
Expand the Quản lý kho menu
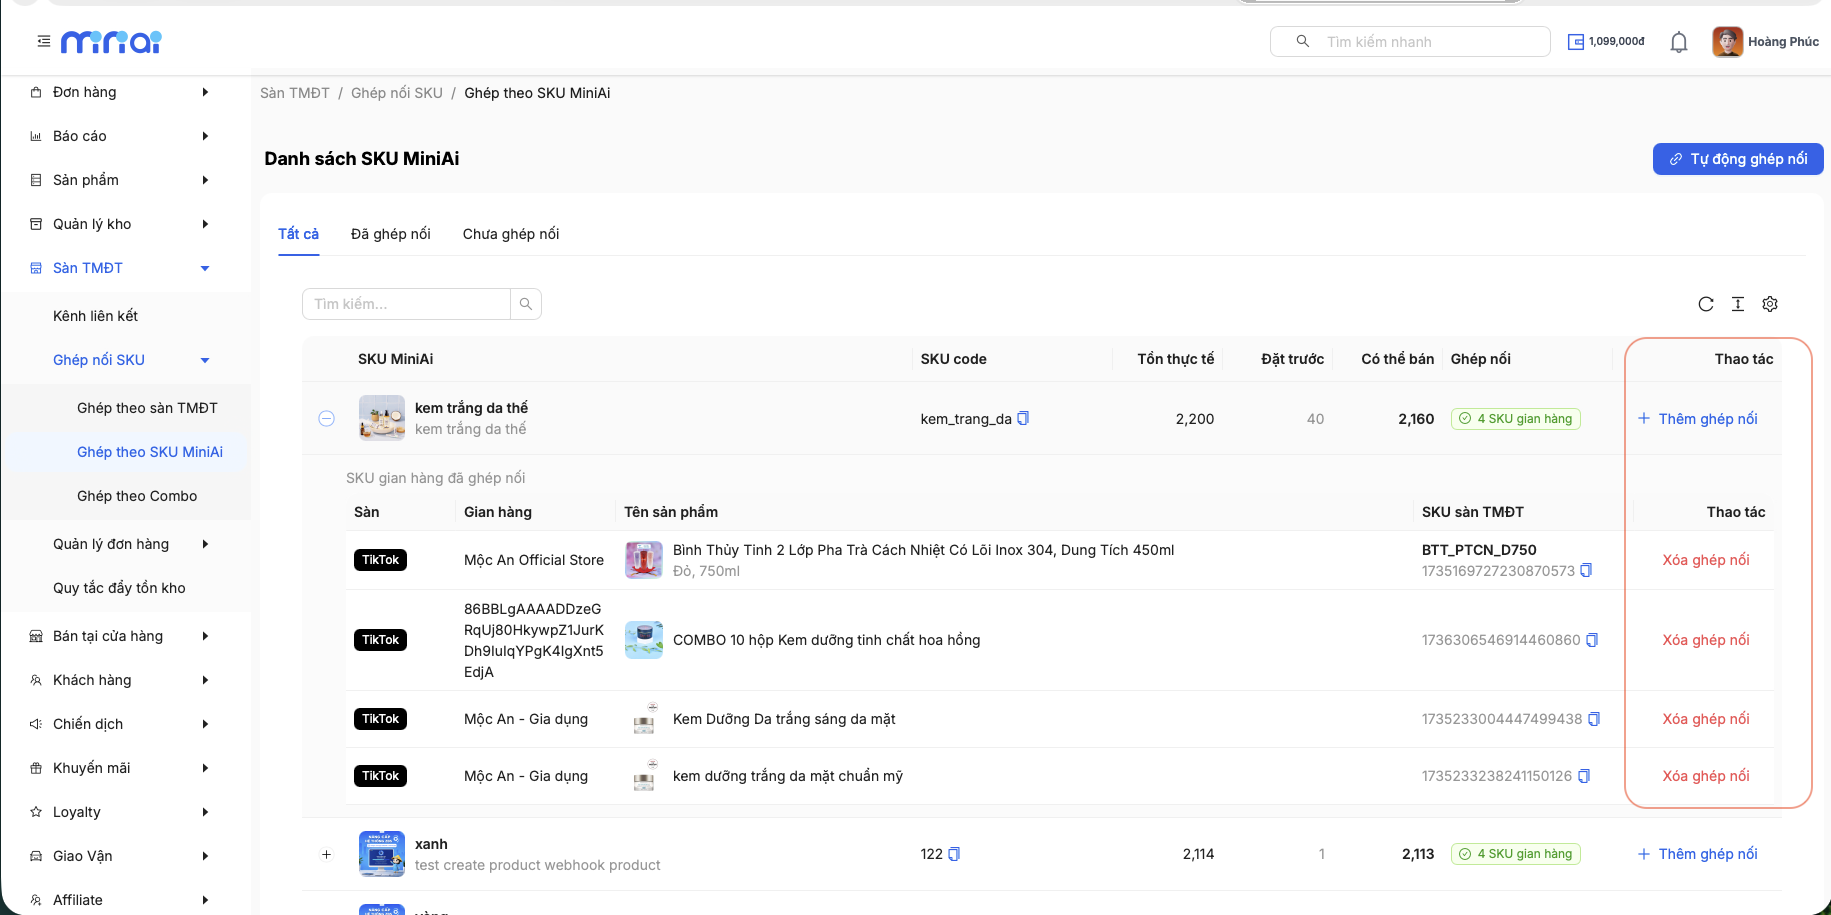click(x=126, y=224)
